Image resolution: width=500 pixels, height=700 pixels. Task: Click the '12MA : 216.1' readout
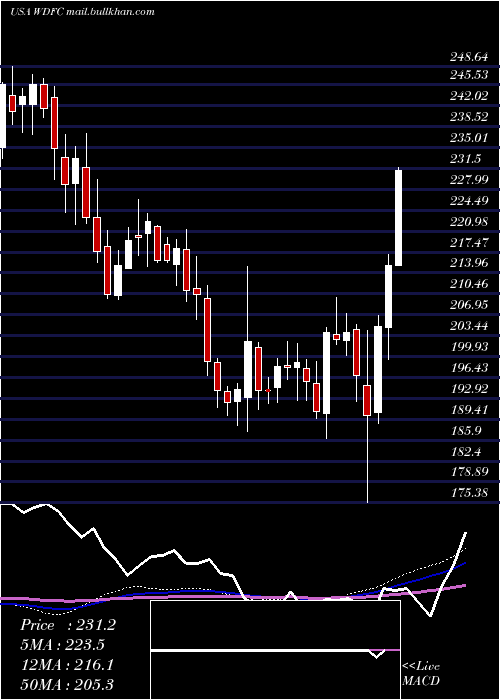[67, 665]
